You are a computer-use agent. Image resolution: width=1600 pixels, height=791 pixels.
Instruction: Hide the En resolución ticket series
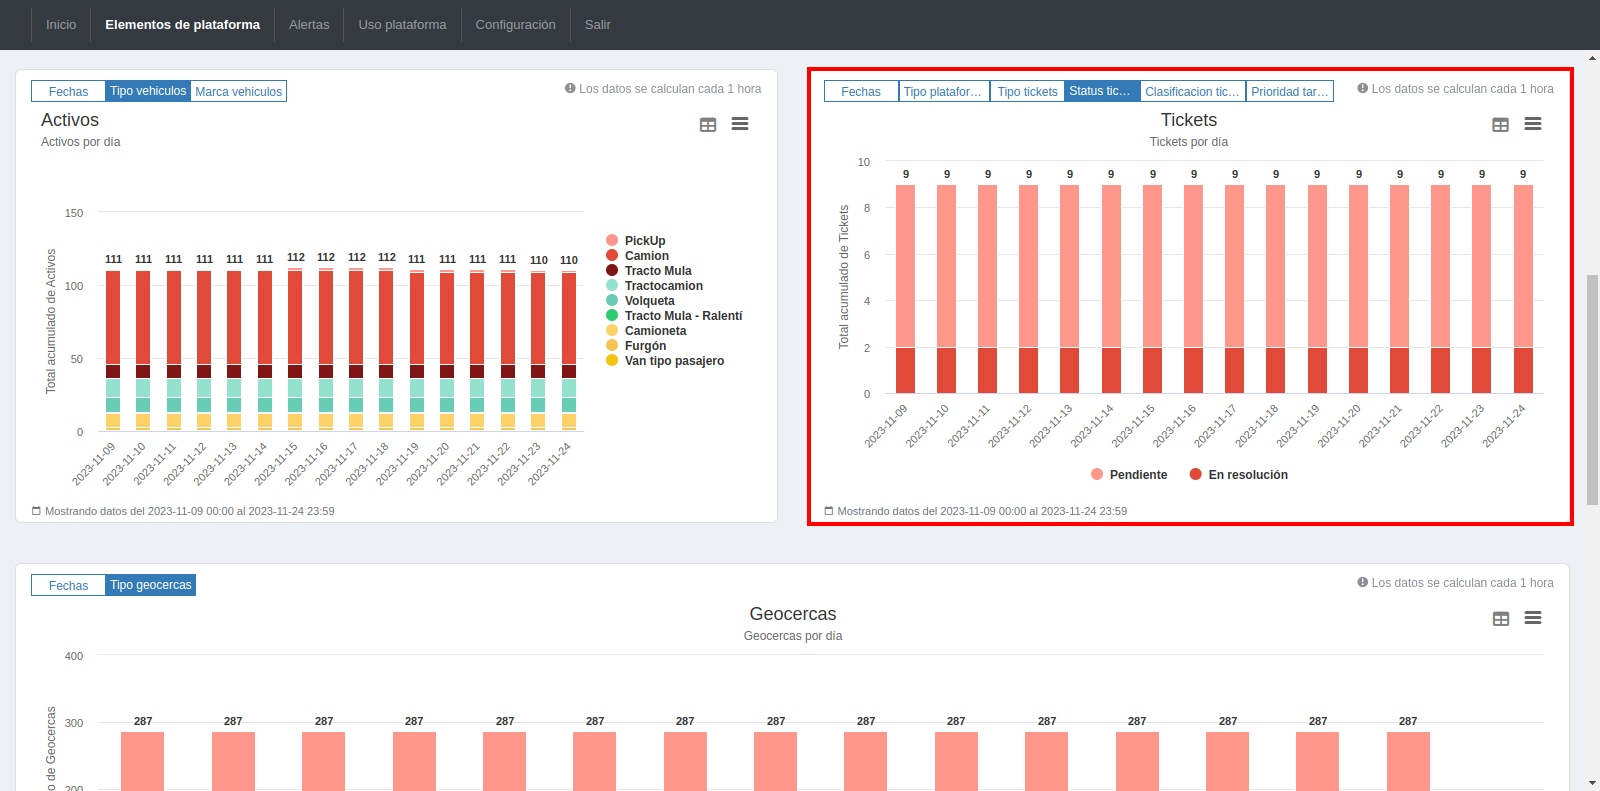tap(1247, 475)
